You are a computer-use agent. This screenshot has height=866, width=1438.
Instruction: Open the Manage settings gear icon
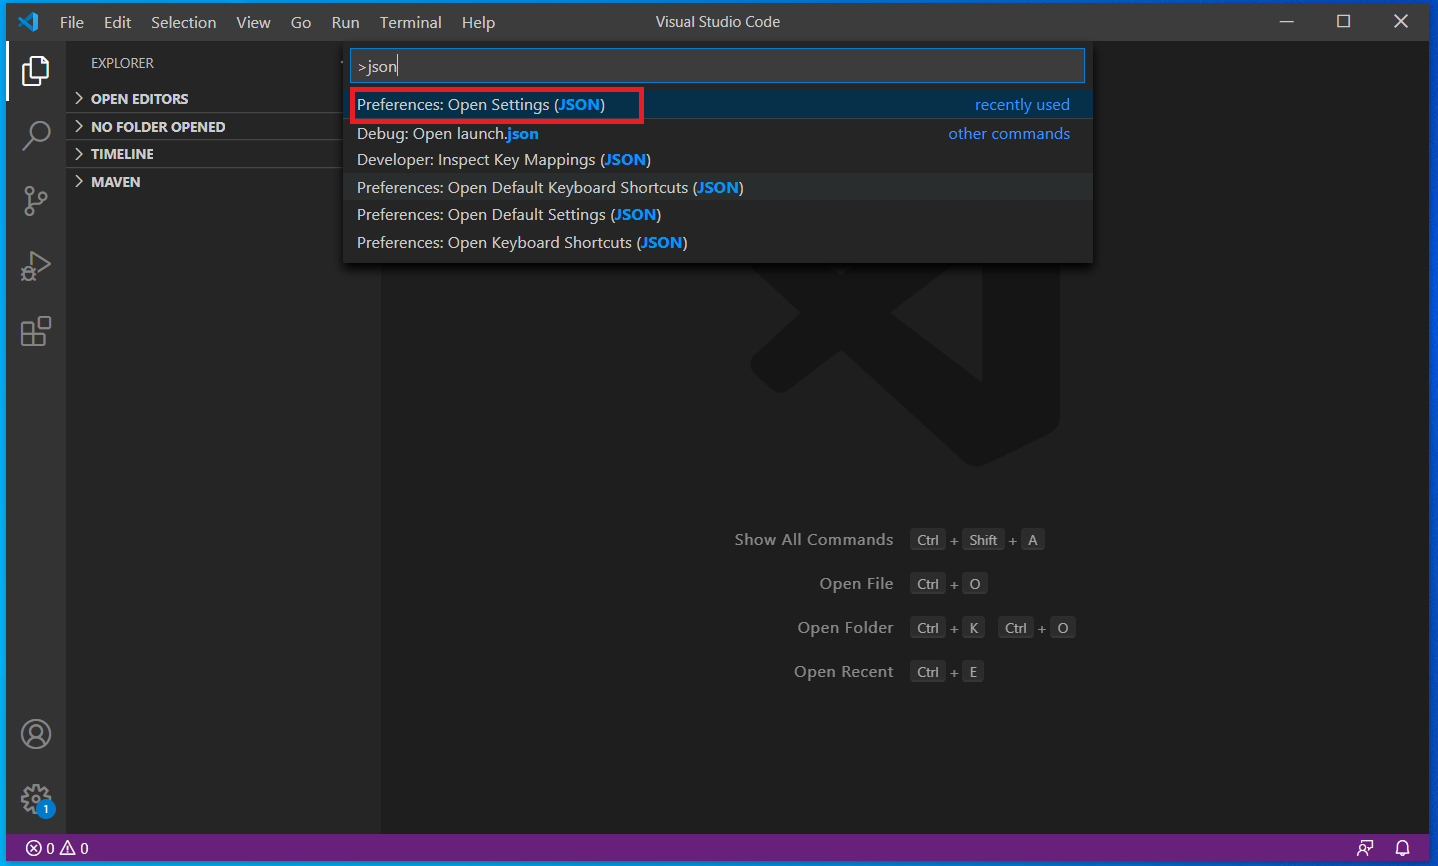pos(36,799)
